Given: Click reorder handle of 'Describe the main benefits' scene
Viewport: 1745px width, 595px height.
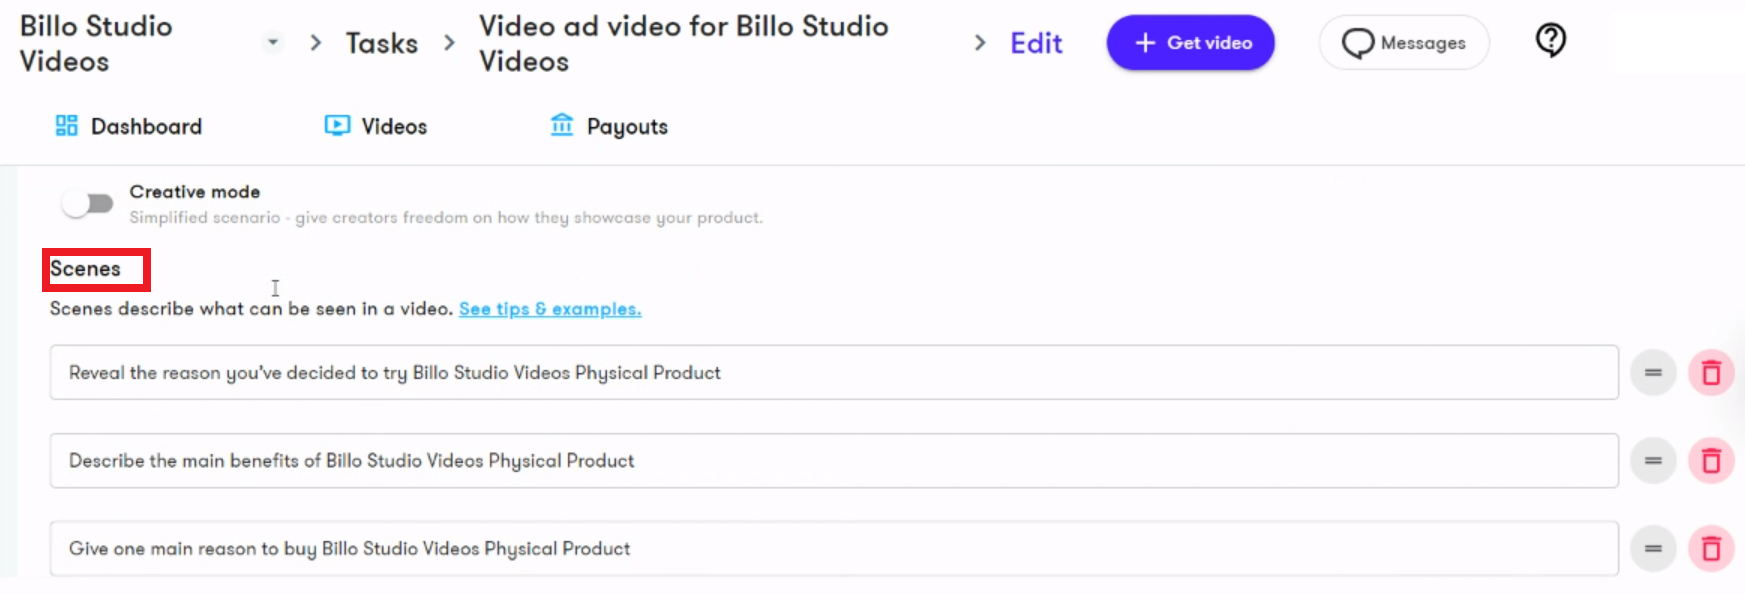Looking at the screenshot, I should pyautogui.click(x=1653, y=461).
